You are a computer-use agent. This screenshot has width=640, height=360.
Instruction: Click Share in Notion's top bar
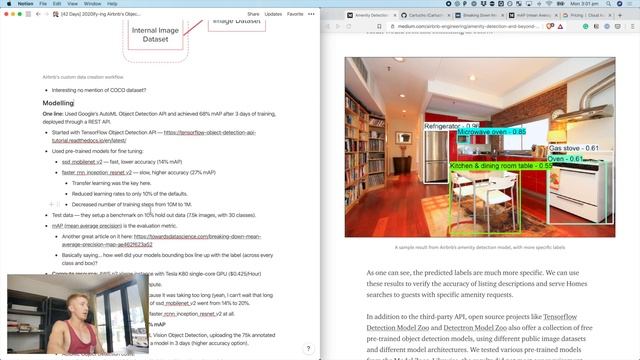point(253,14)
